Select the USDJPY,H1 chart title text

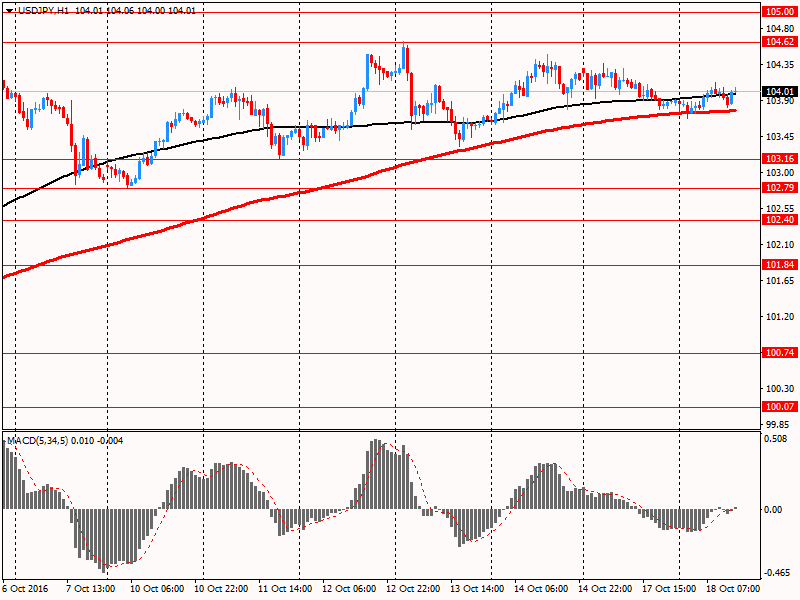coord(44,10)
